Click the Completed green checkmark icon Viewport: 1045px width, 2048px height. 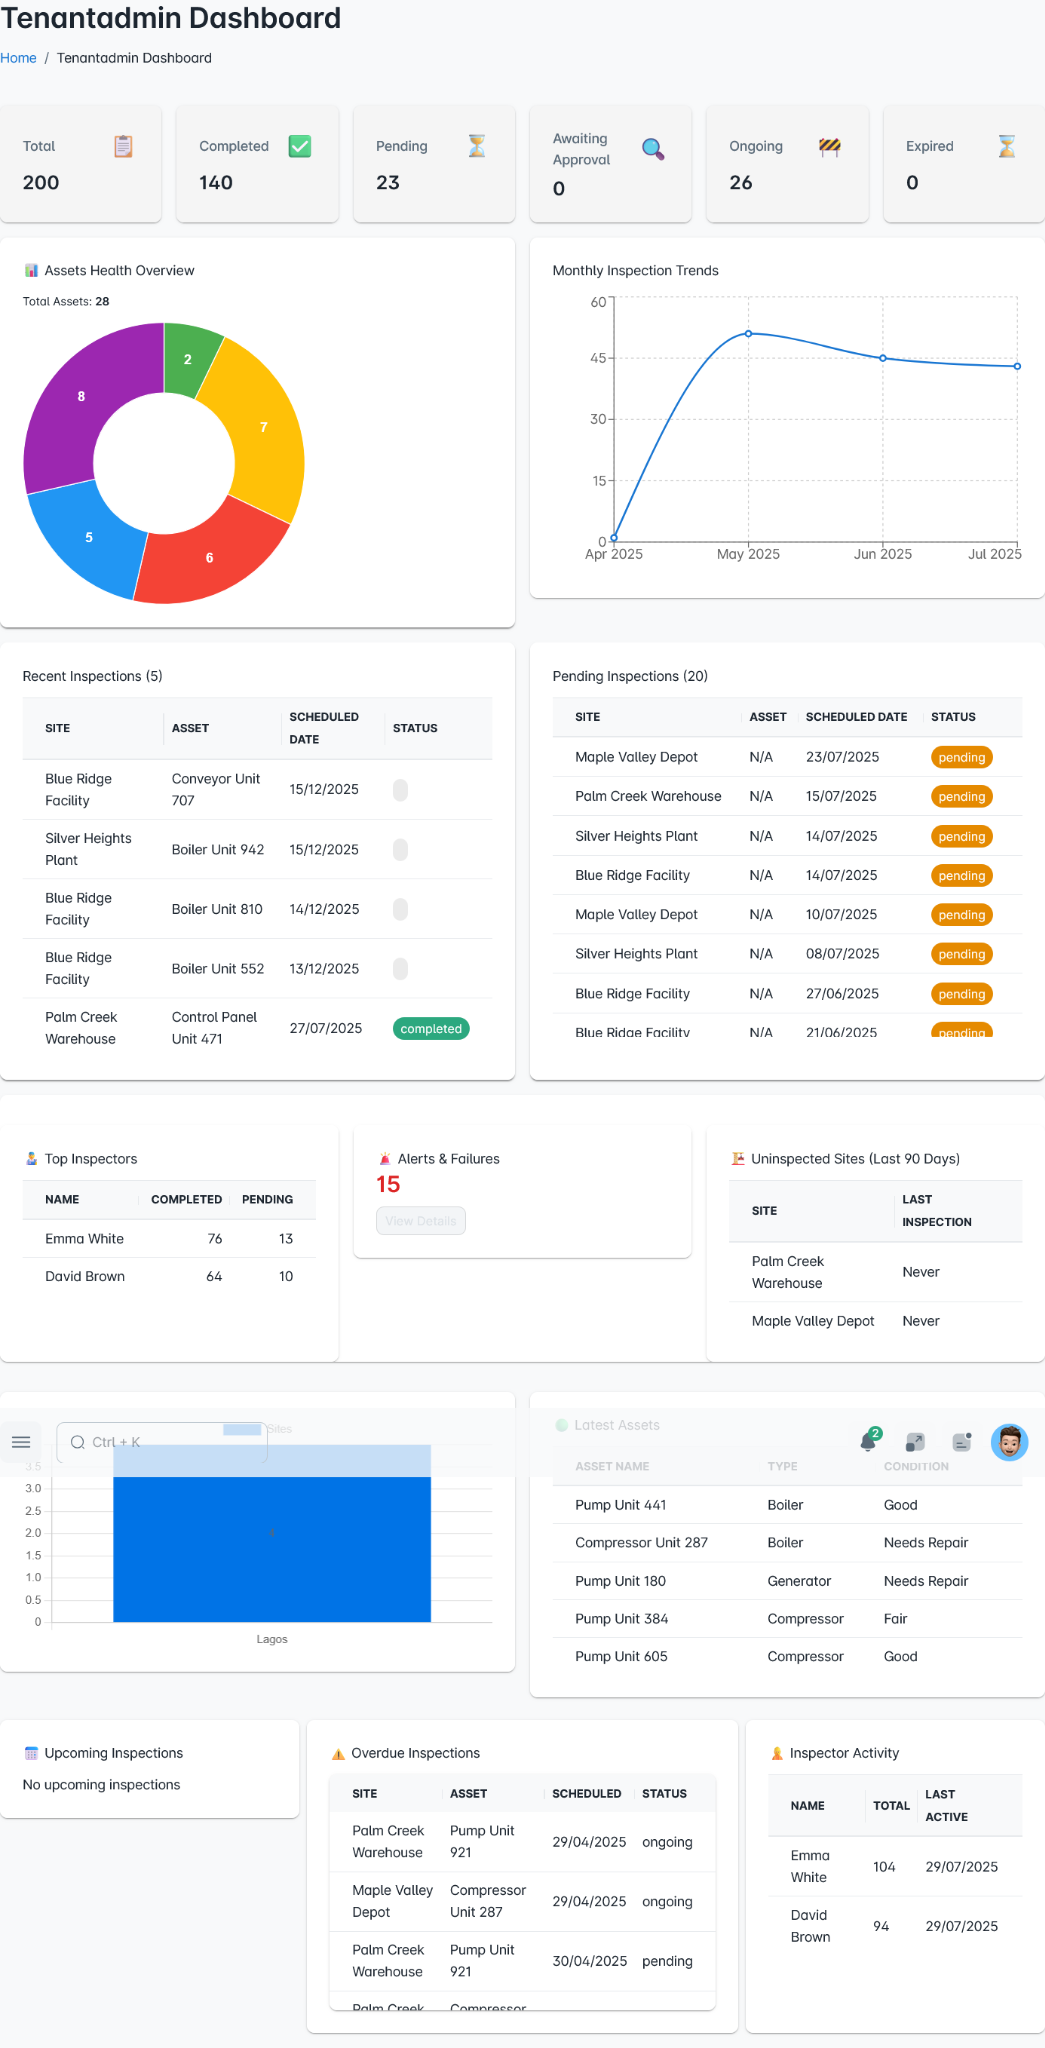[300, 146]
